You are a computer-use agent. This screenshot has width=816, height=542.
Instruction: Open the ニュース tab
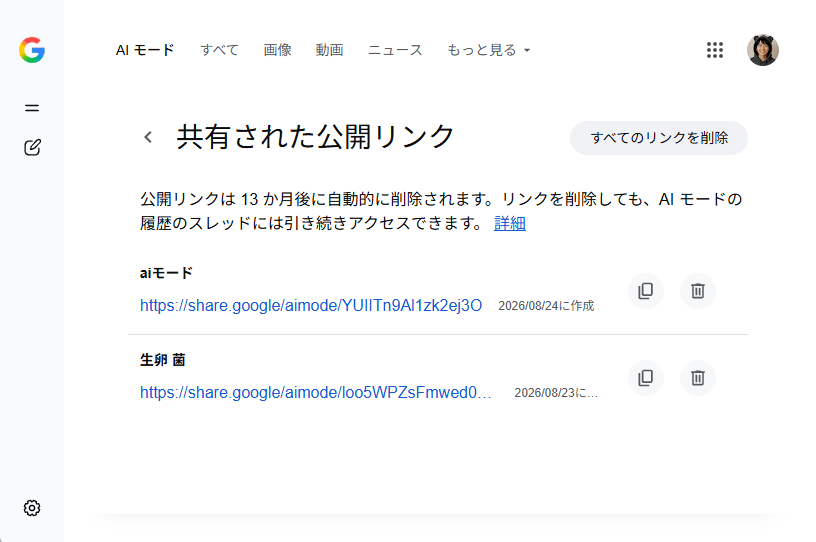[x=395, y=50]
